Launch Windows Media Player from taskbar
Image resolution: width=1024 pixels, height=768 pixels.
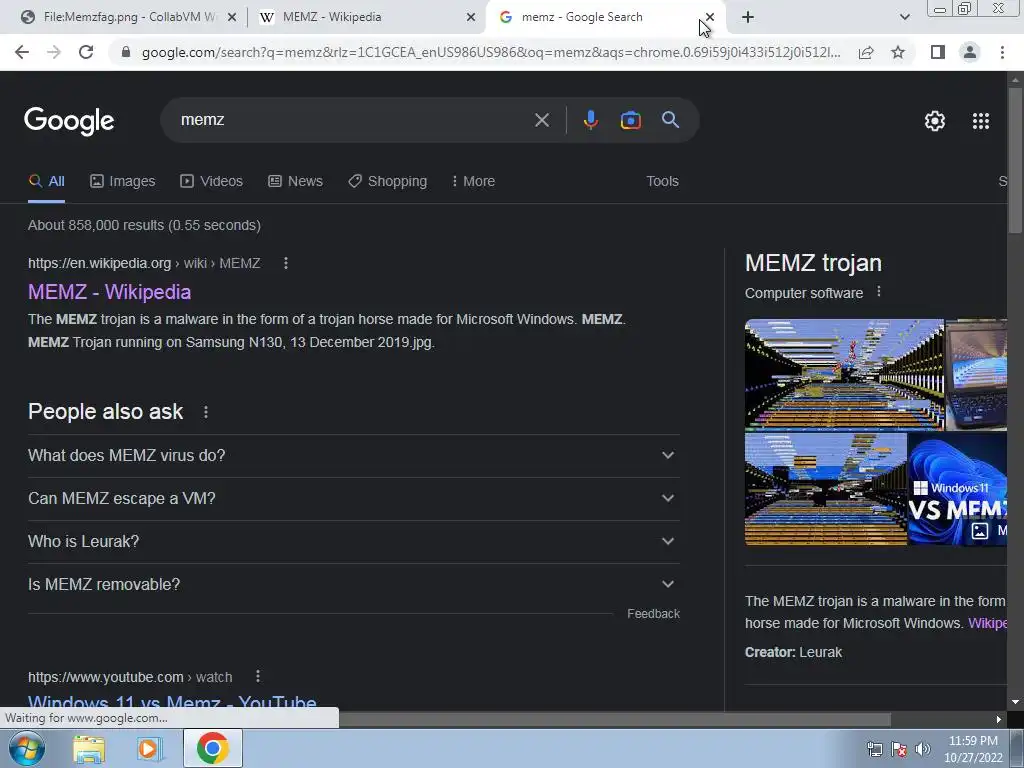(x=149, y=748)
